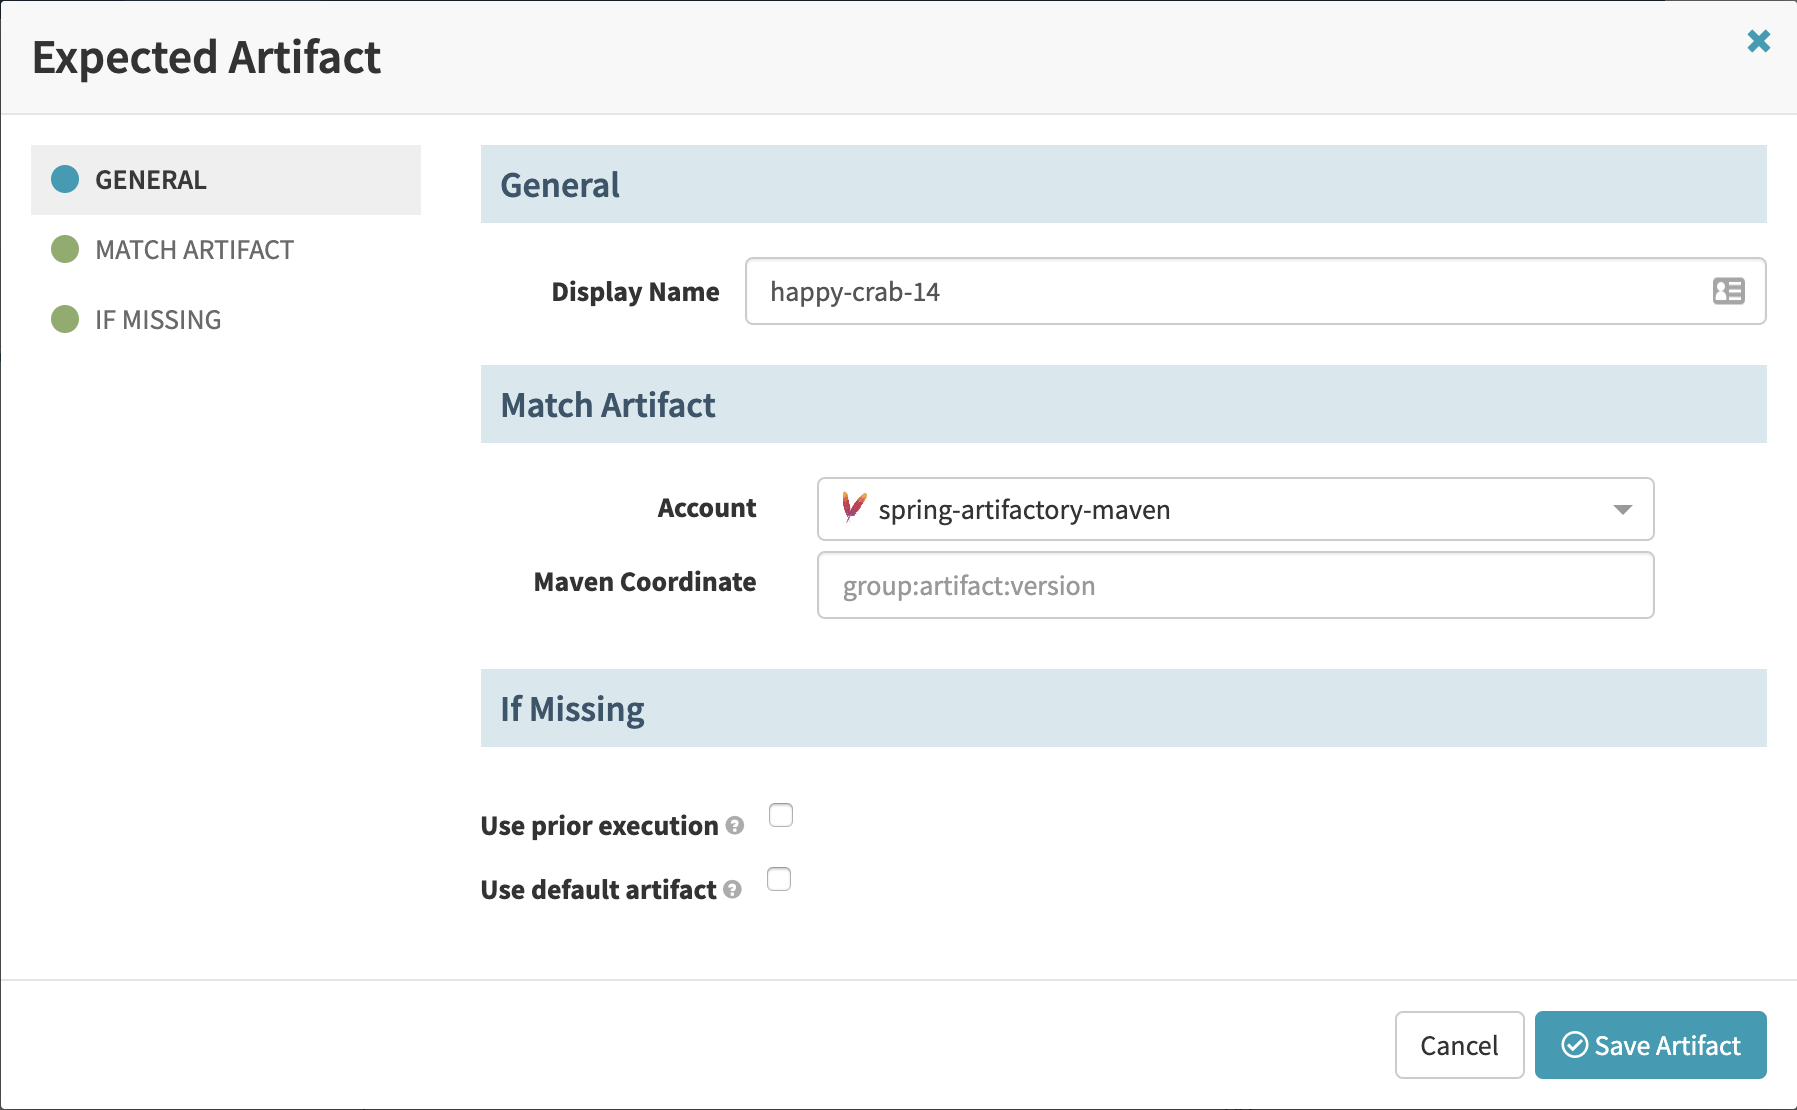This screenshot has height=1110, width=1797.
Task: Click the Account label
Action: [707, 508]
